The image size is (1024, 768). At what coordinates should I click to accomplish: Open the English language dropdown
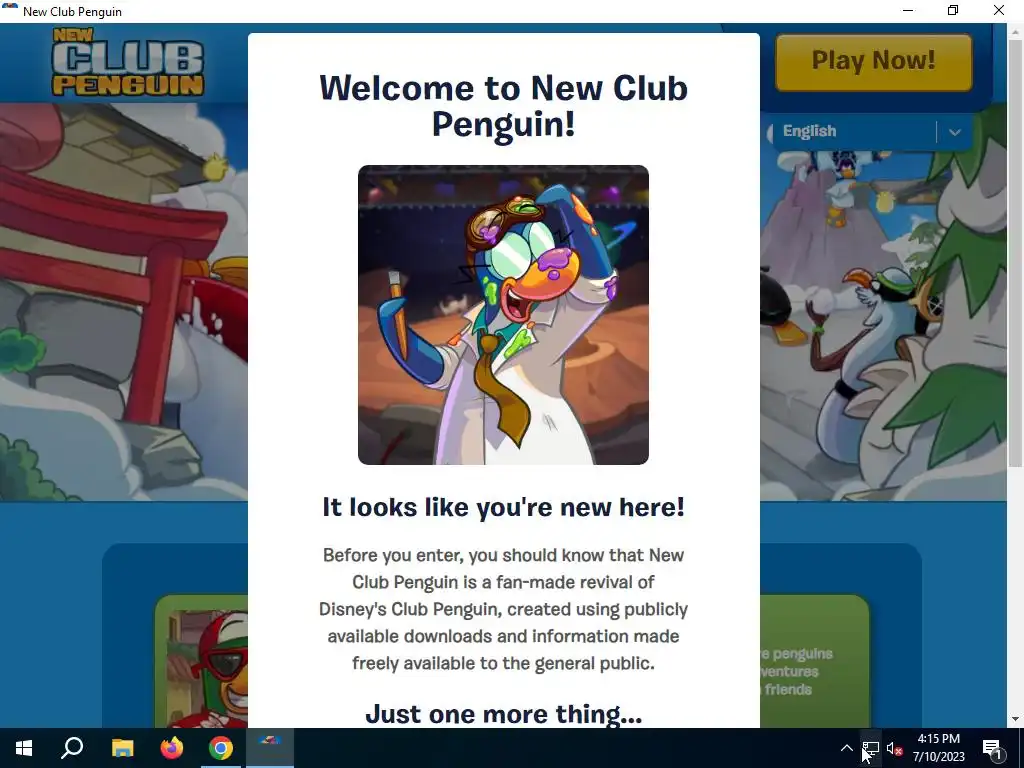(x=871, y=131)
